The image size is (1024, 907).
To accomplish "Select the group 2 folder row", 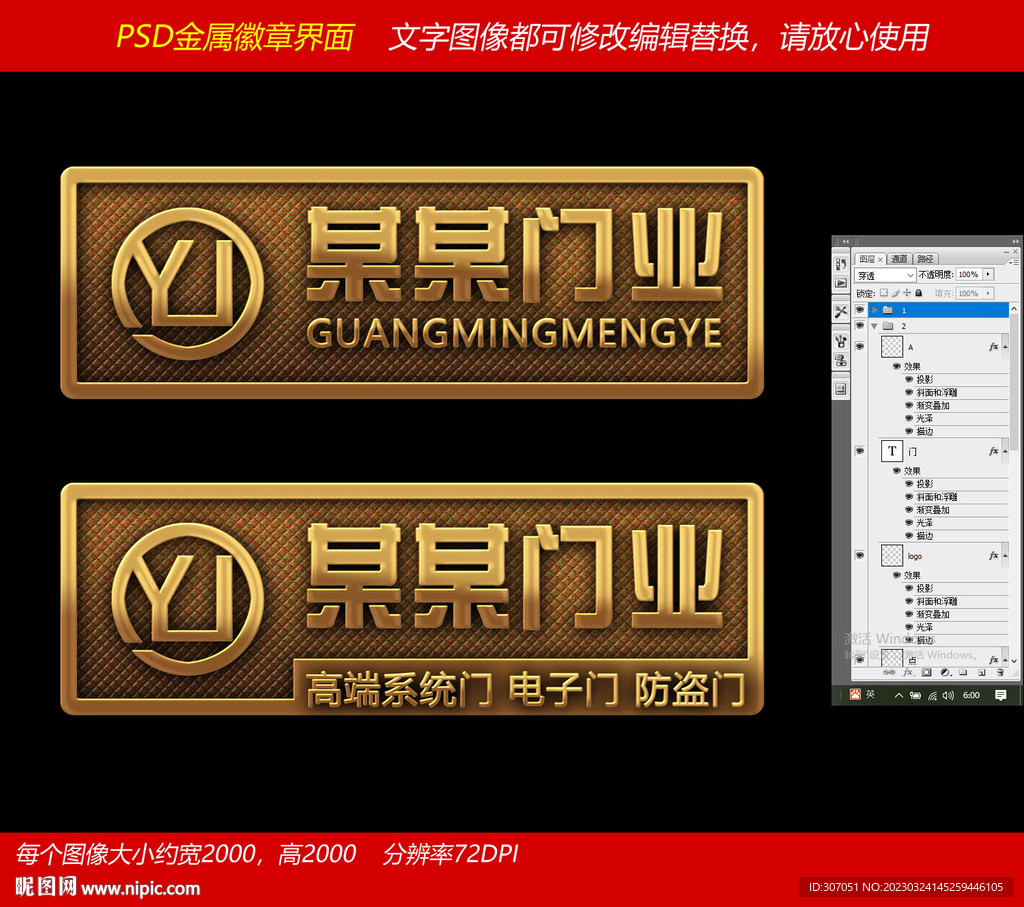I will [938, 326].
